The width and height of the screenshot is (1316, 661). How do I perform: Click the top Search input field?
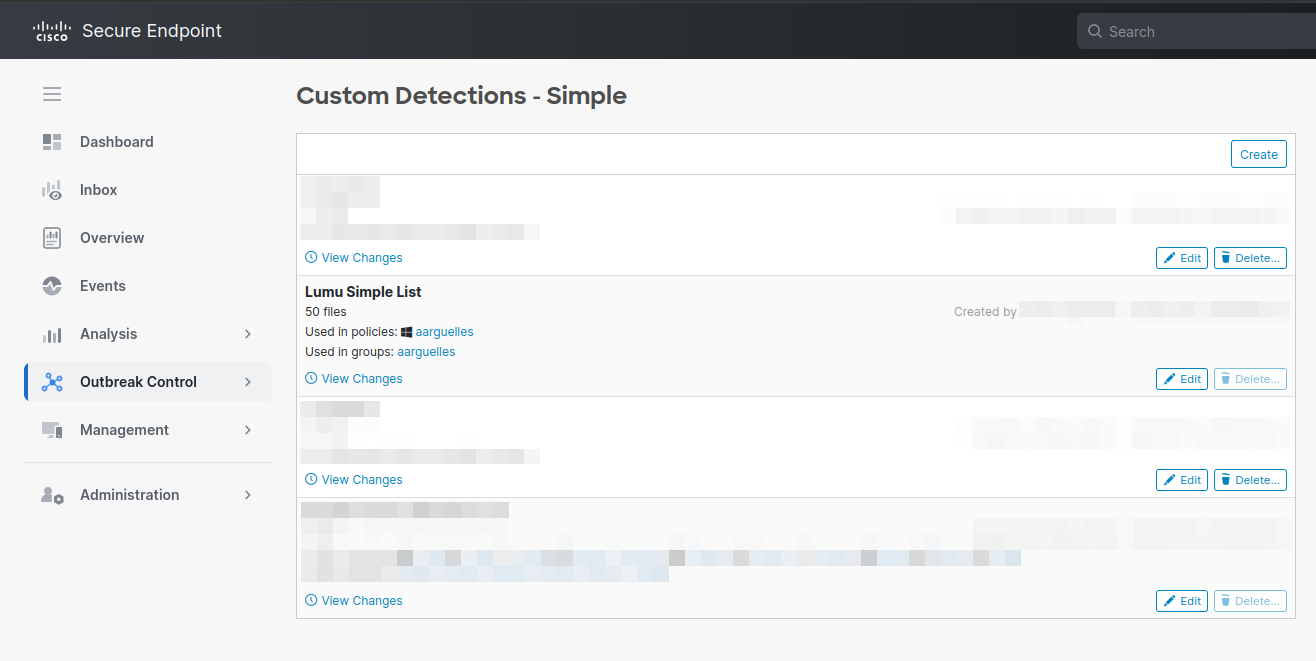[x=1200, y=31]
